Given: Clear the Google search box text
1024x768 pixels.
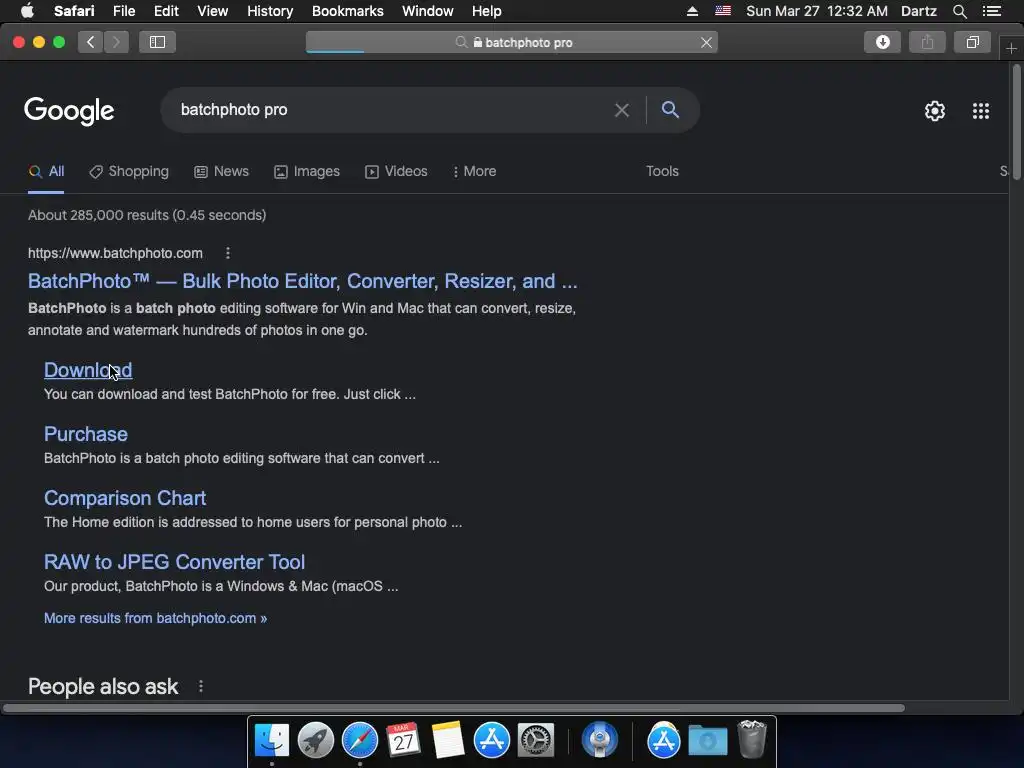Looking at the screenshot, I should [622, 110].
